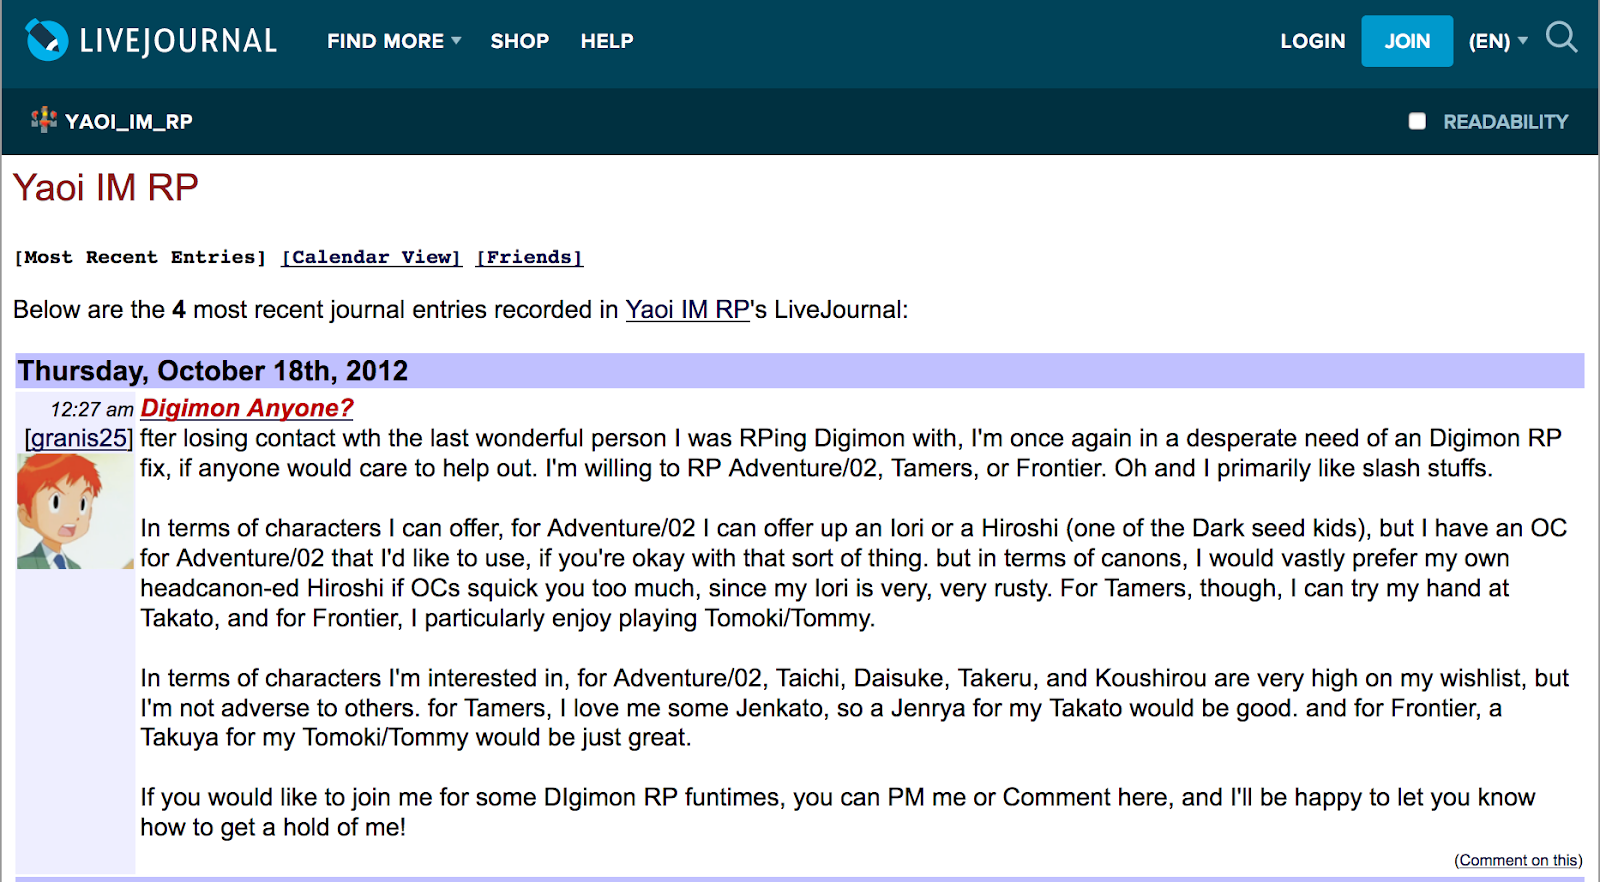The image size is (1600, 882).
Task: Go to Calendar View
Action: [x=371, y=257]
